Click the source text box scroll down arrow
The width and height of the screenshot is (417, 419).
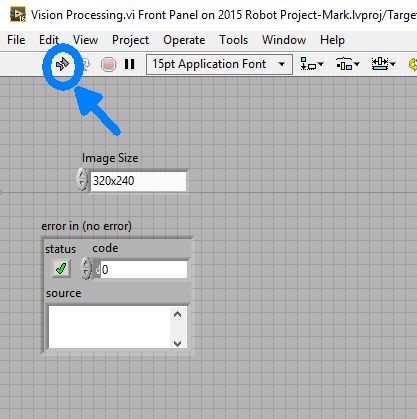(178, 343)
